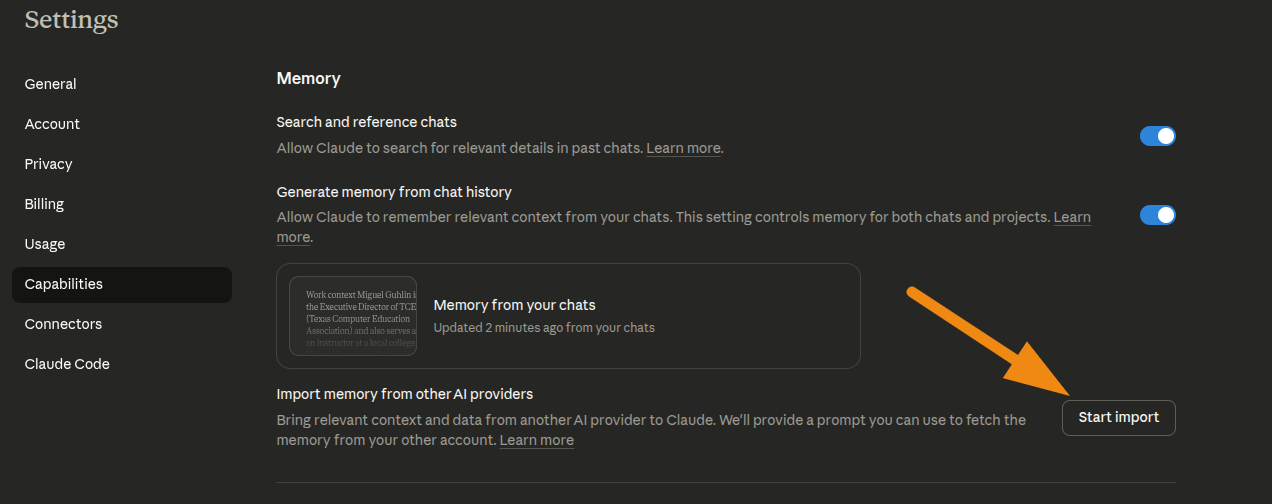Select Privacy in the sidebar
The width and height of the screenshot is (1272, 504).
tap(49, 164)
